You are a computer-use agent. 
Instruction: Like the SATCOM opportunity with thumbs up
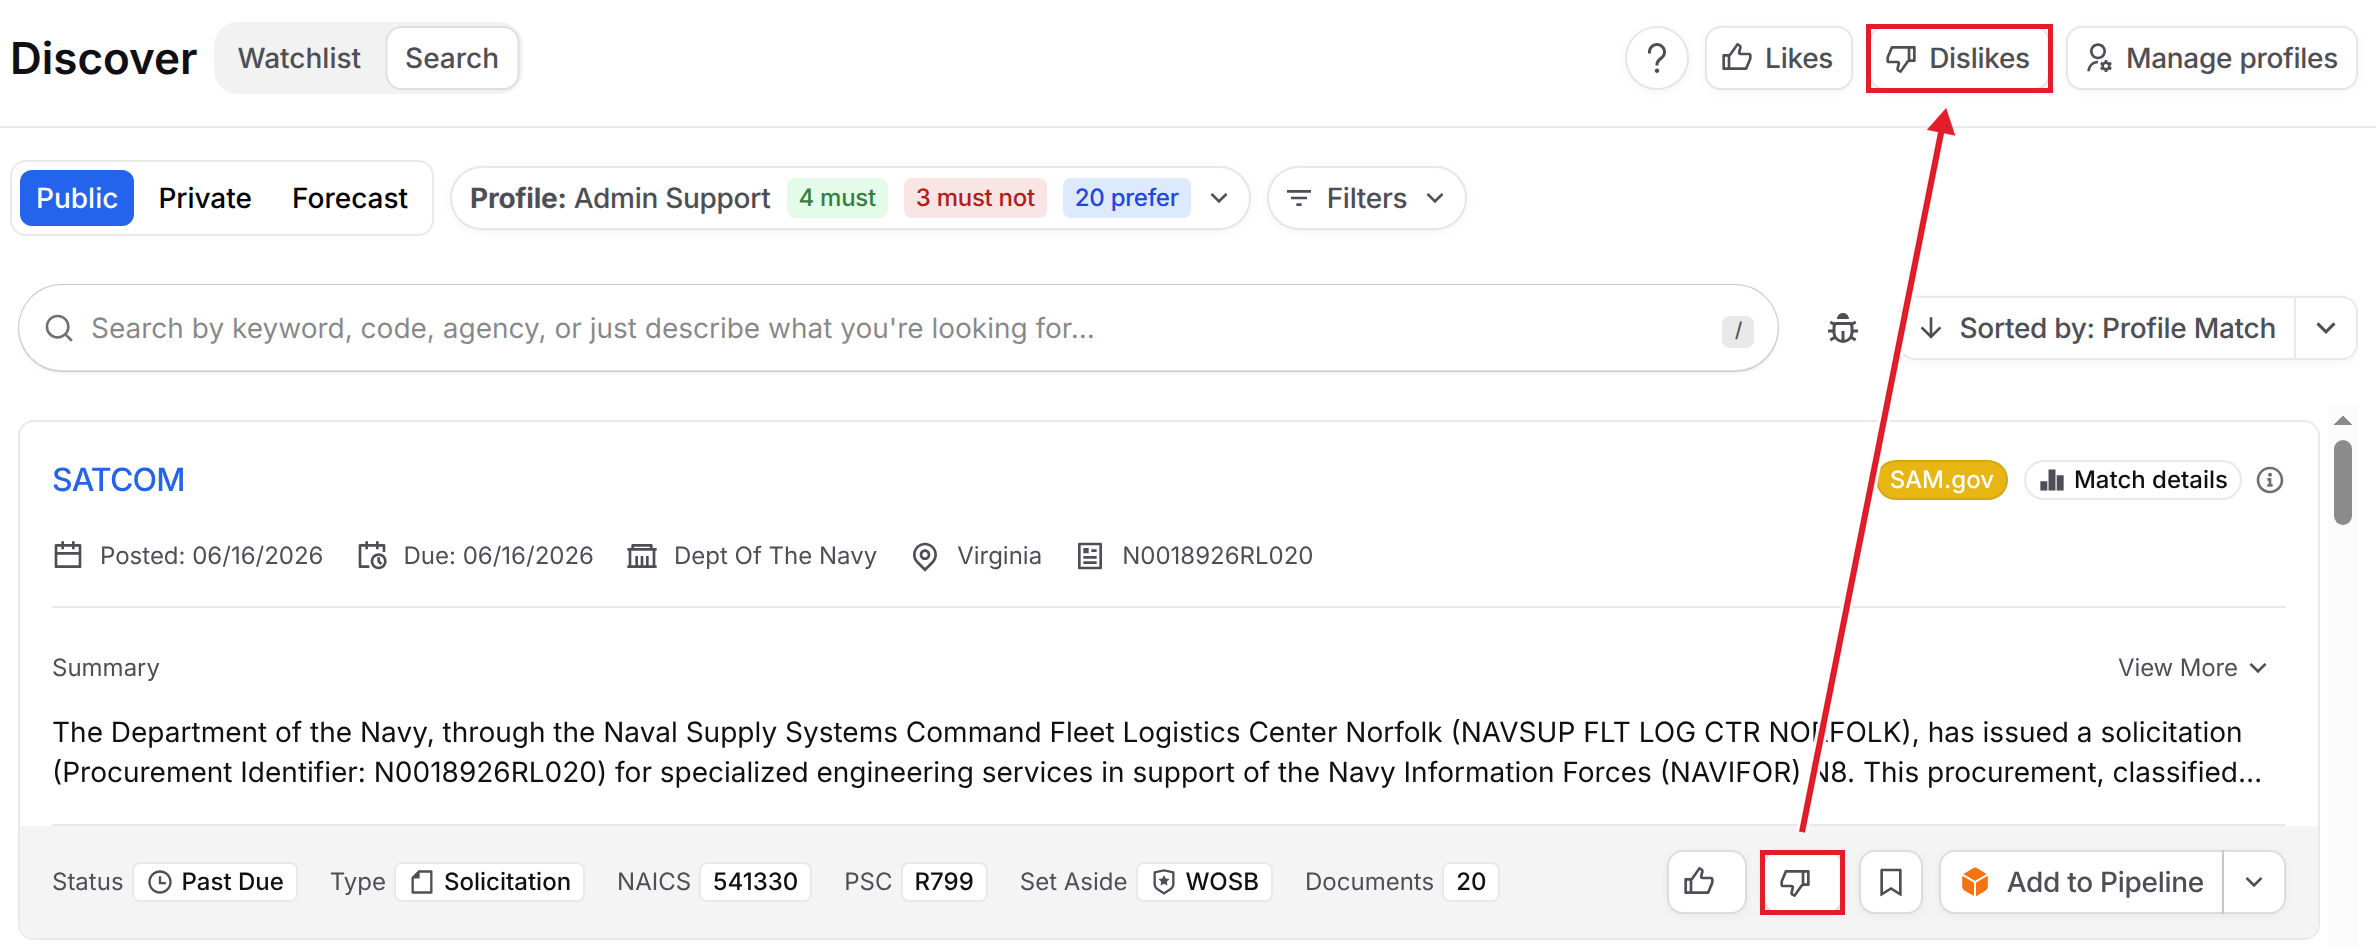(x=1707, y=882)
